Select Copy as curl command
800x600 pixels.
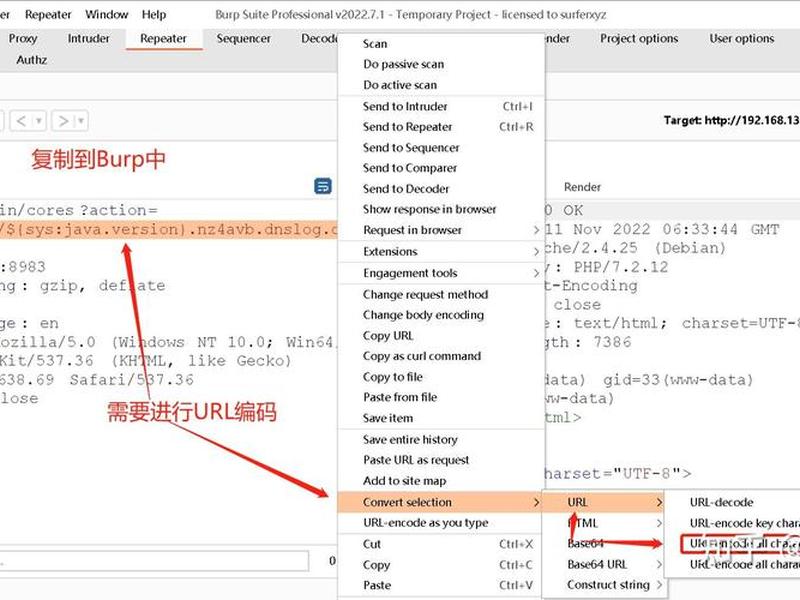441,356
